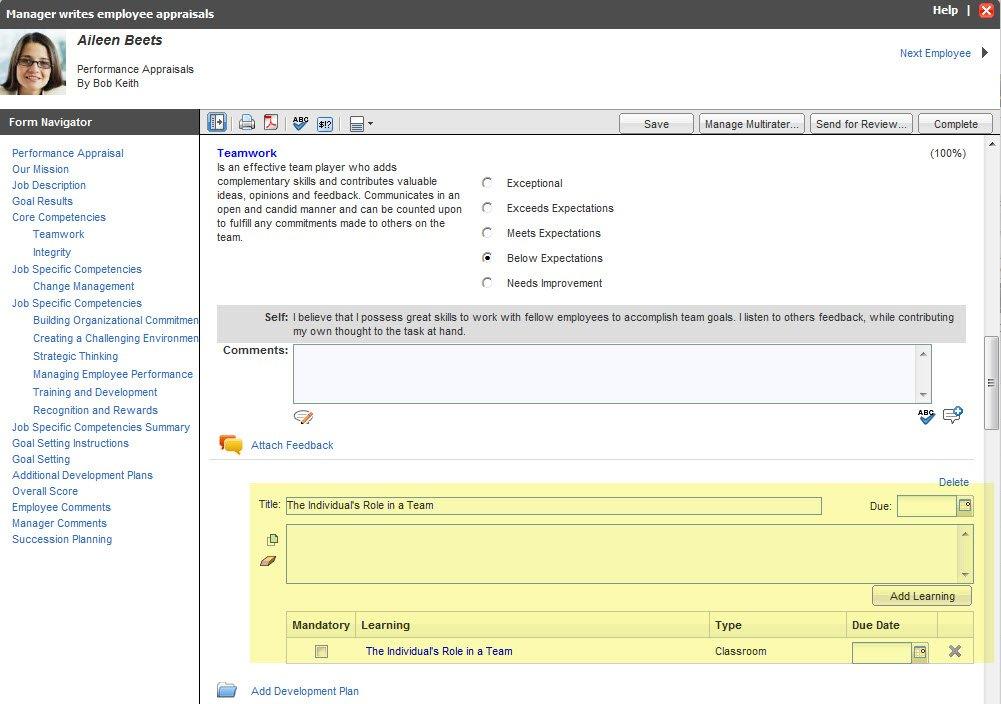The width and height of the screenshot is (1001, 704).
Task: Click the Add Development Plan link
Action: point(305,691)
